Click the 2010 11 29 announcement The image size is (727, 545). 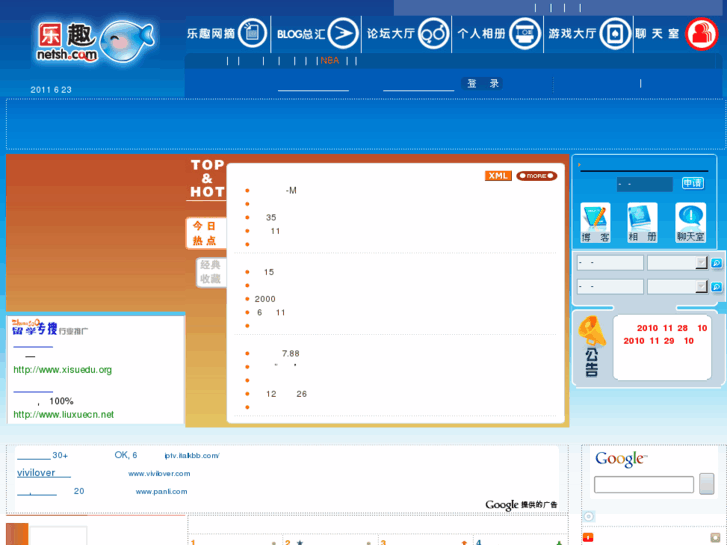click(x=658, y=341)
